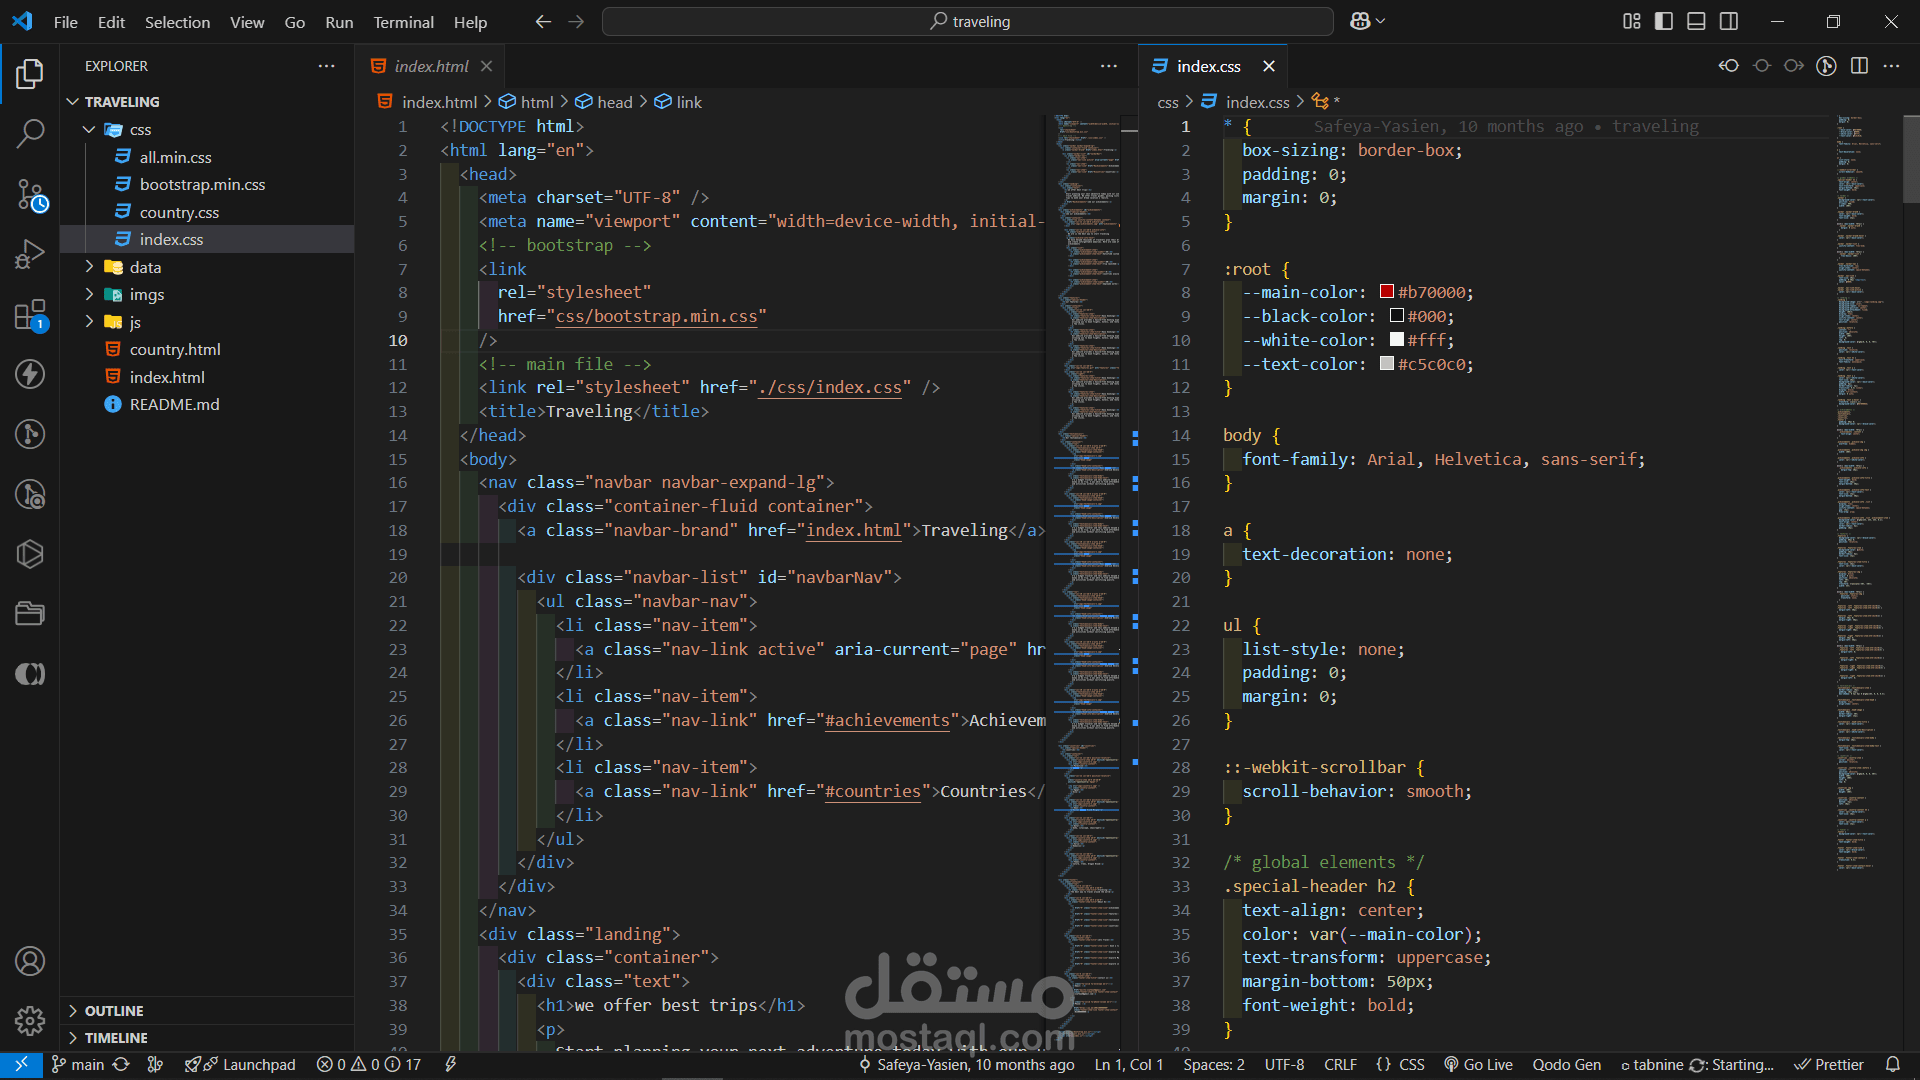Expand the OUTLINE section
Image resolution: width=1920 pixels, height=1080 pixels.
pos(113,1011)
